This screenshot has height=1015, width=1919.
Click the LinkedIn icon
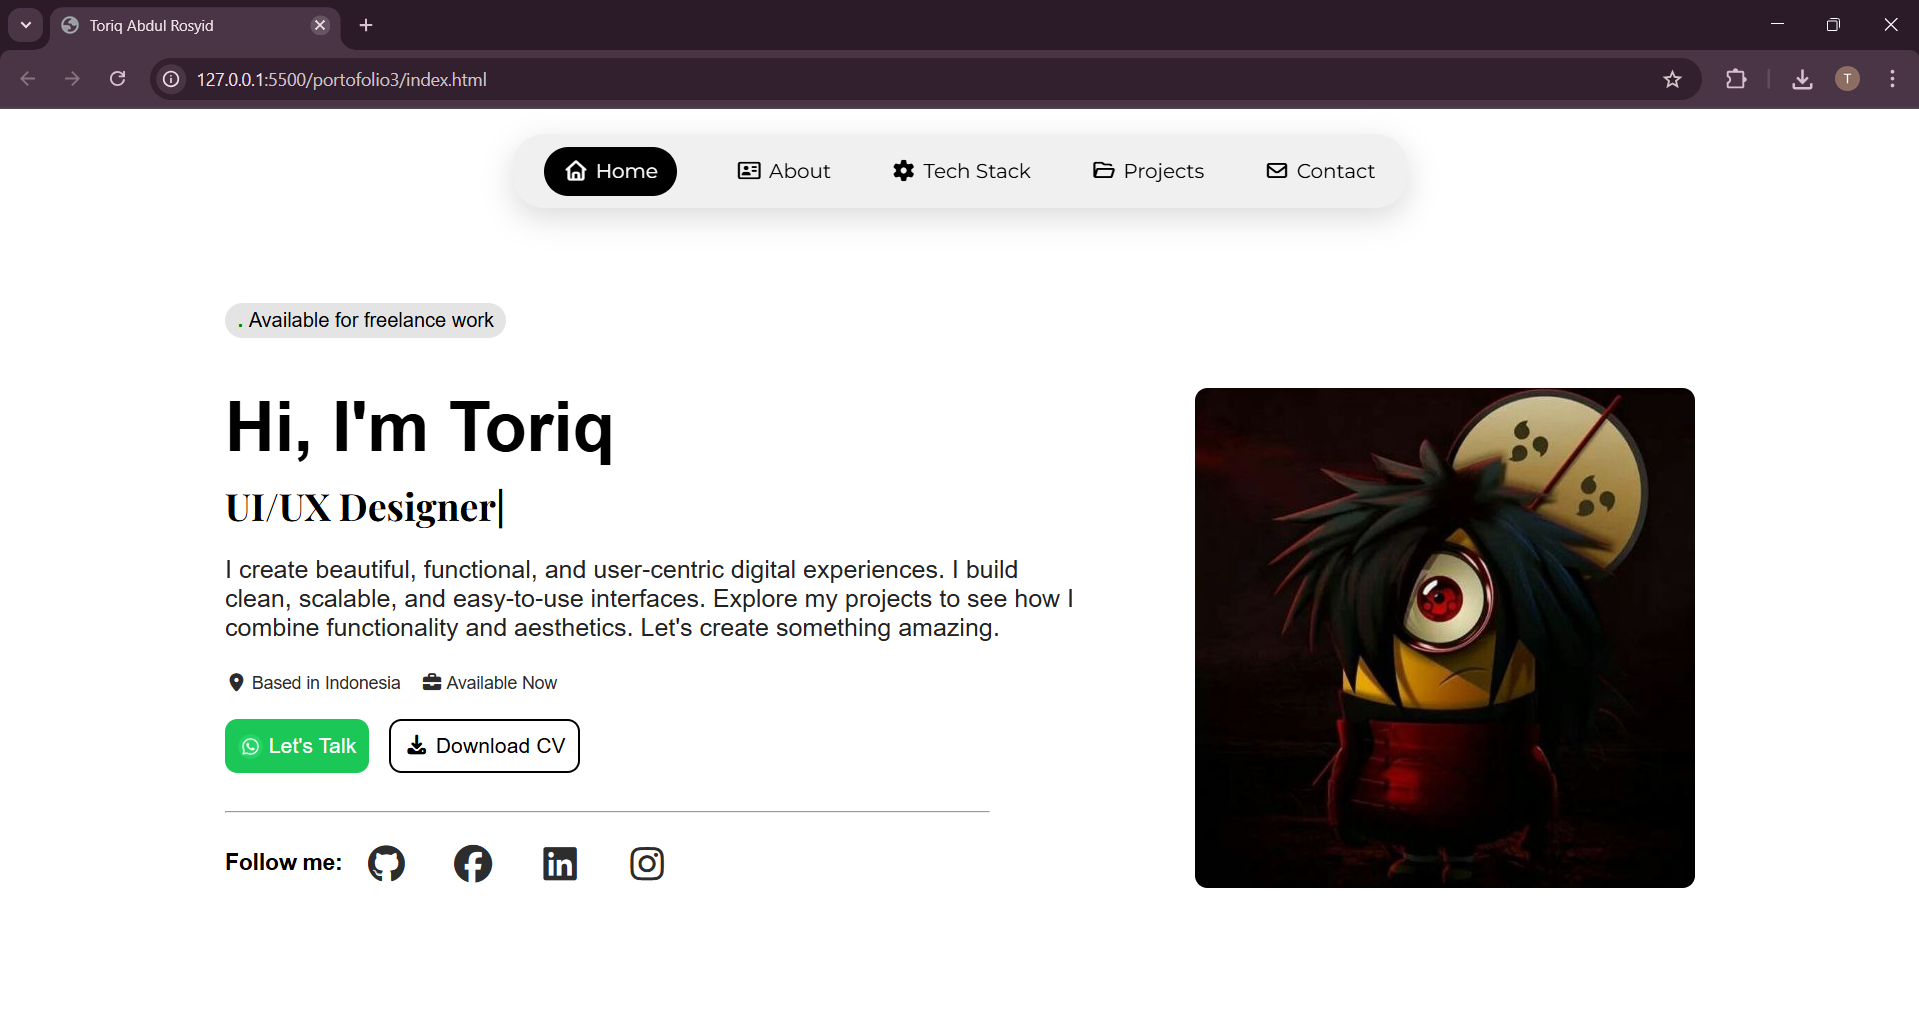click(559, 863)
